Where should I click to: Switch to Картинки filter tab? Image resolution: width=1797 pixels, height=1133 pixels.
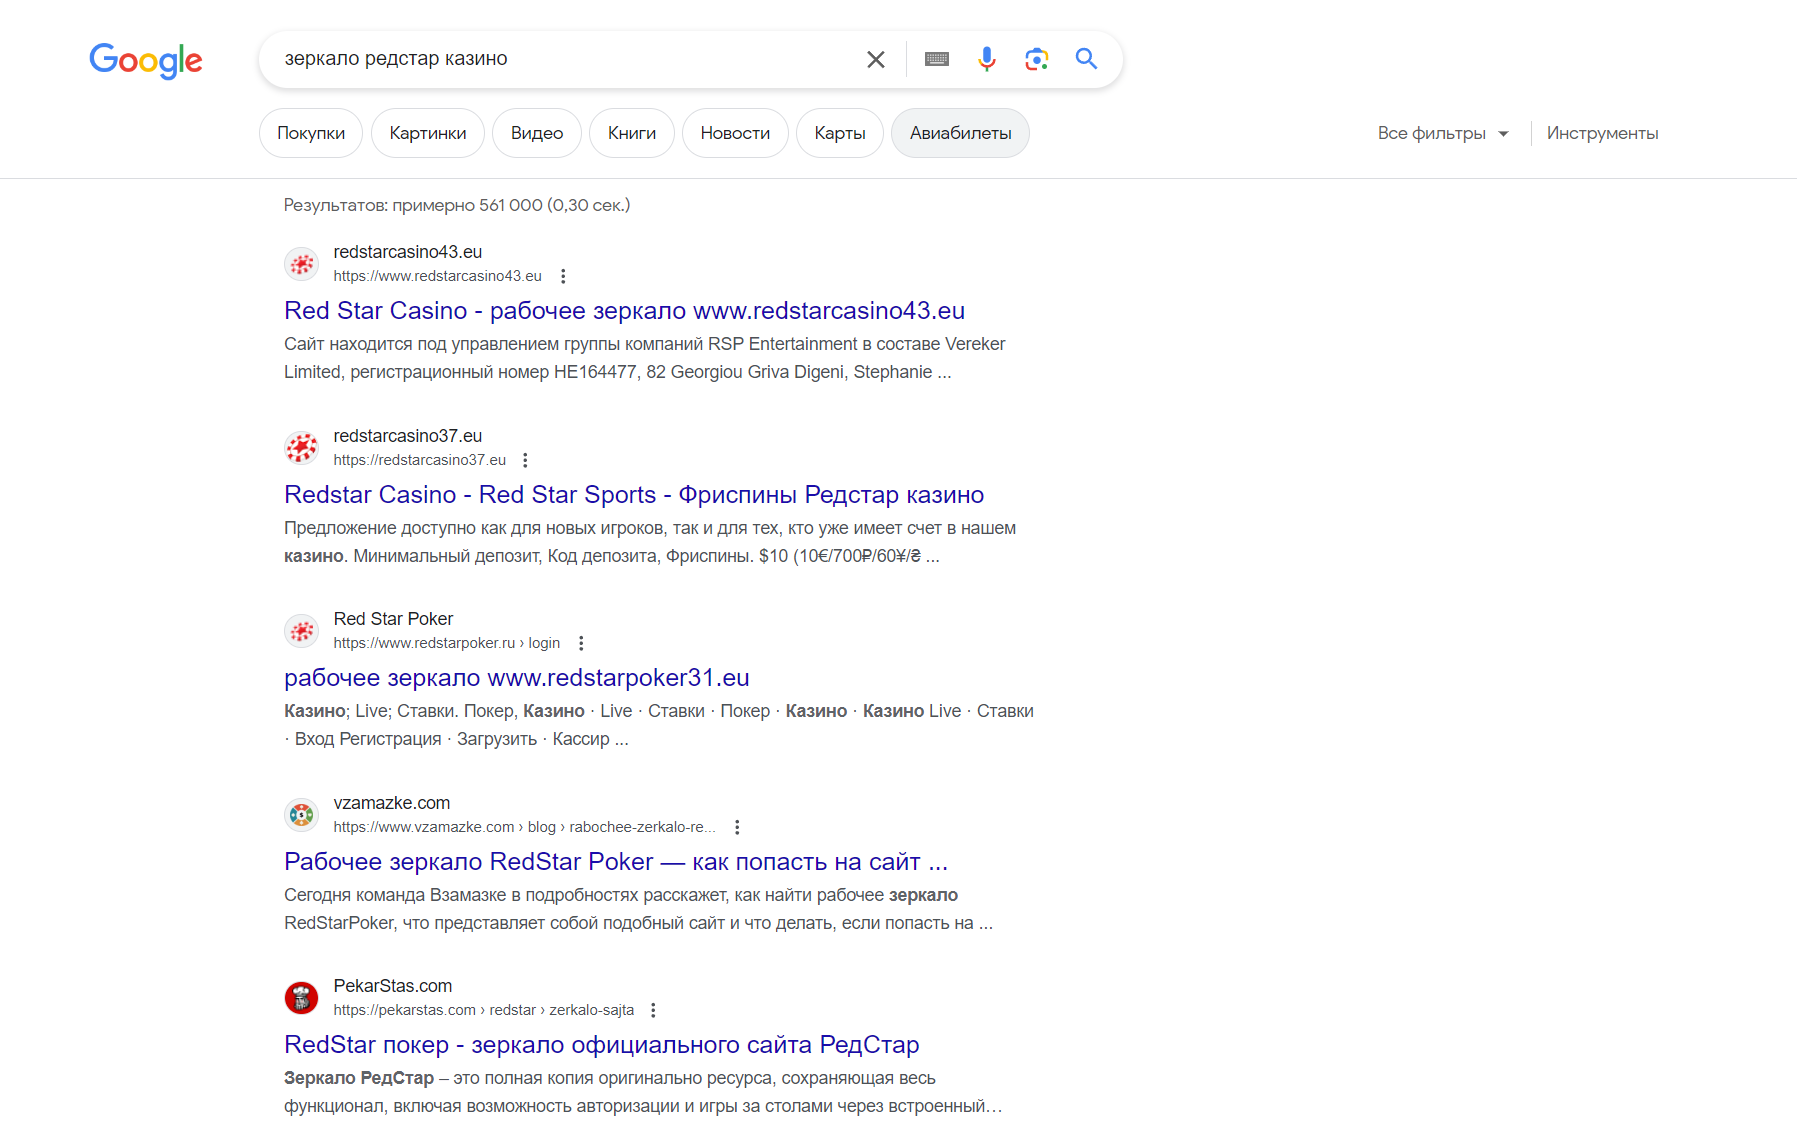point(428,133)
